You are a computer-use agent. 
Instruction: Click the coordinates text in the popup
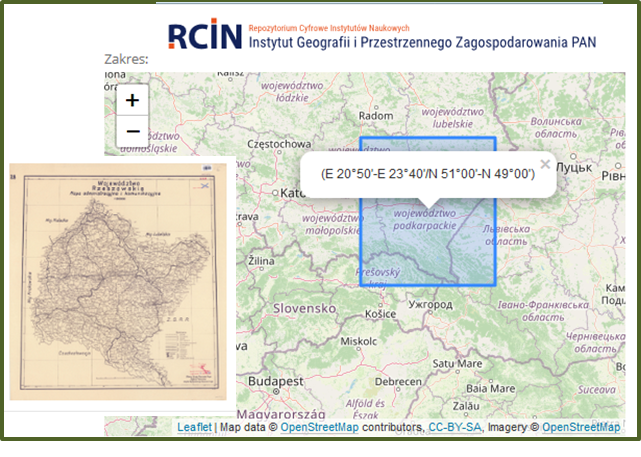pyautogui.click(x=428, y=174)
